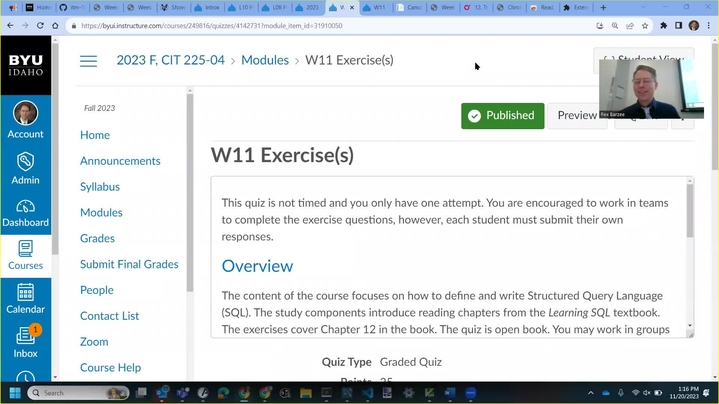
Task: Click the browser Forward arrow
Action: point(25,26)
